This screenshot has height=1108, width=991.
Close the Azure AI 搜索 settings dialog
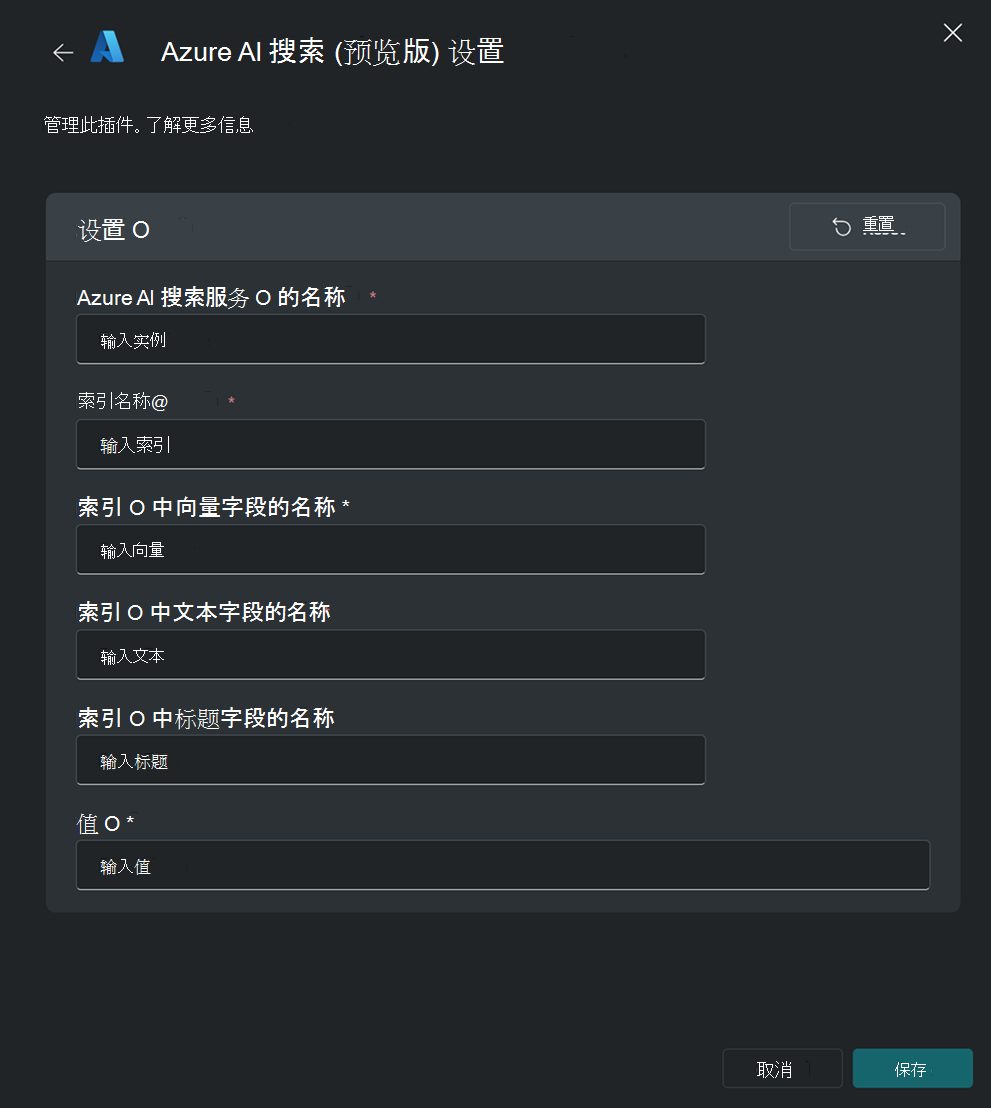952,33
